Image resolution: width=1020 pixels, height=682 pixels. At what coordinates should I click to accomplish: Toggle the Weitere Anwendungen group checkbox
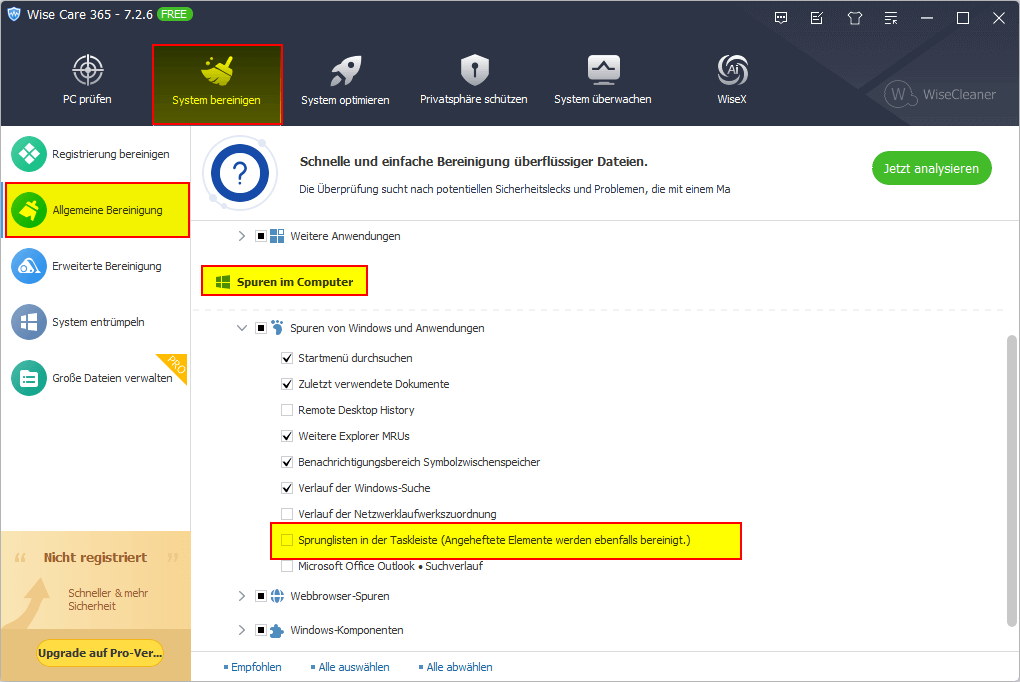click(261, 236)
